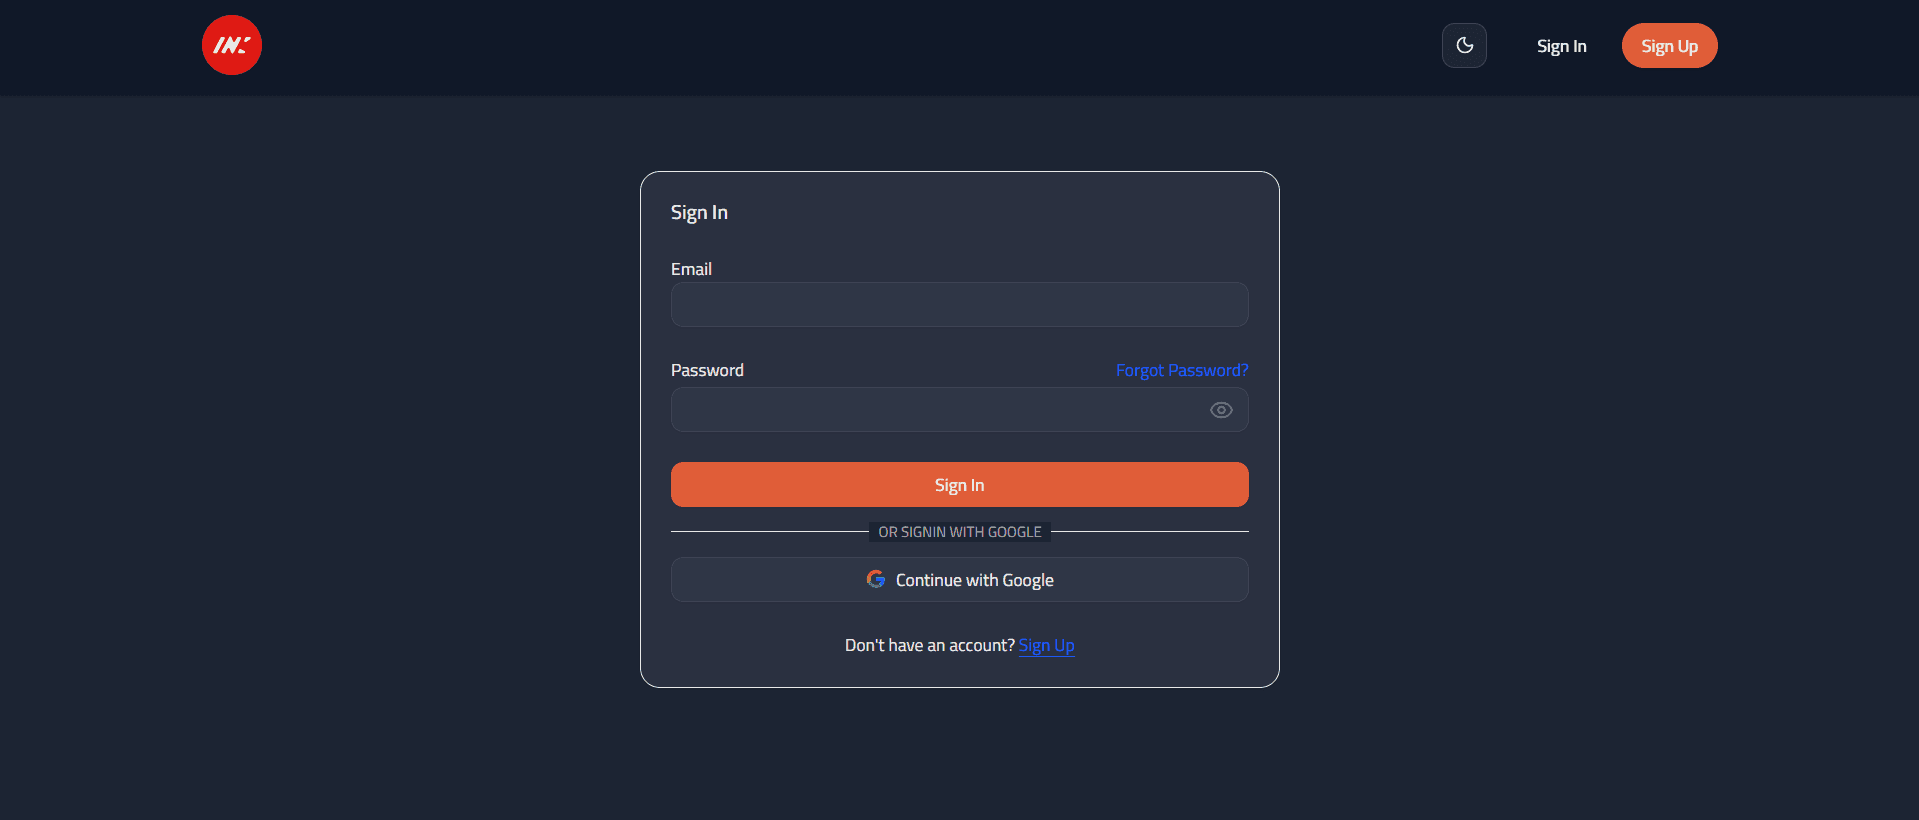Click the Don't have an account? text
This screenshot has width=1919, height=820.
[929, 645]
